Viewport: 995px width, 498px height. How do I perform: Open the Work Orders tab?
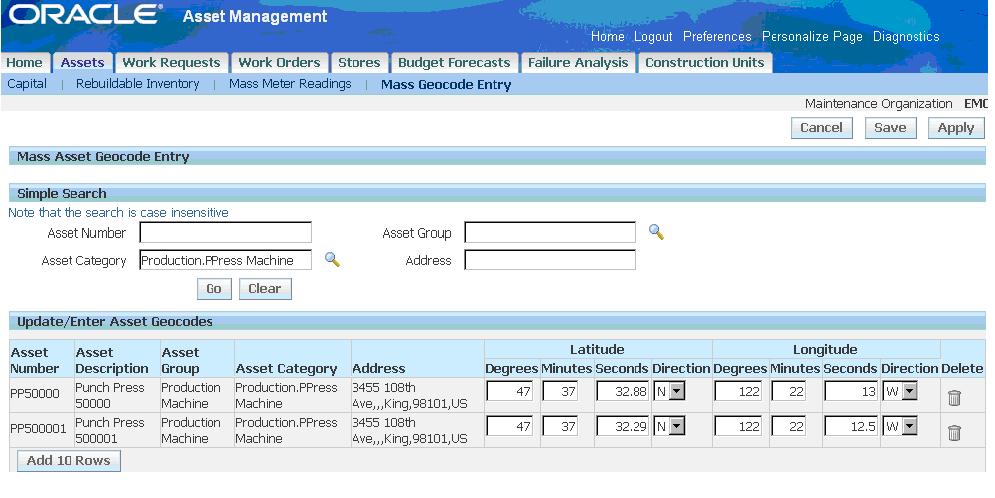[279, 63]
